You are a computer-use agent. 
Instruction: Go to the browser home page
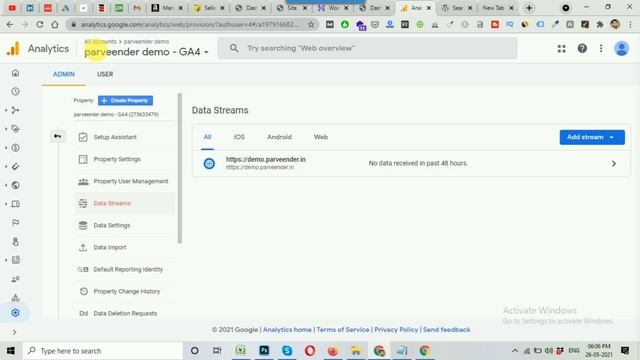pyautogui.click(x=55, y=24)
